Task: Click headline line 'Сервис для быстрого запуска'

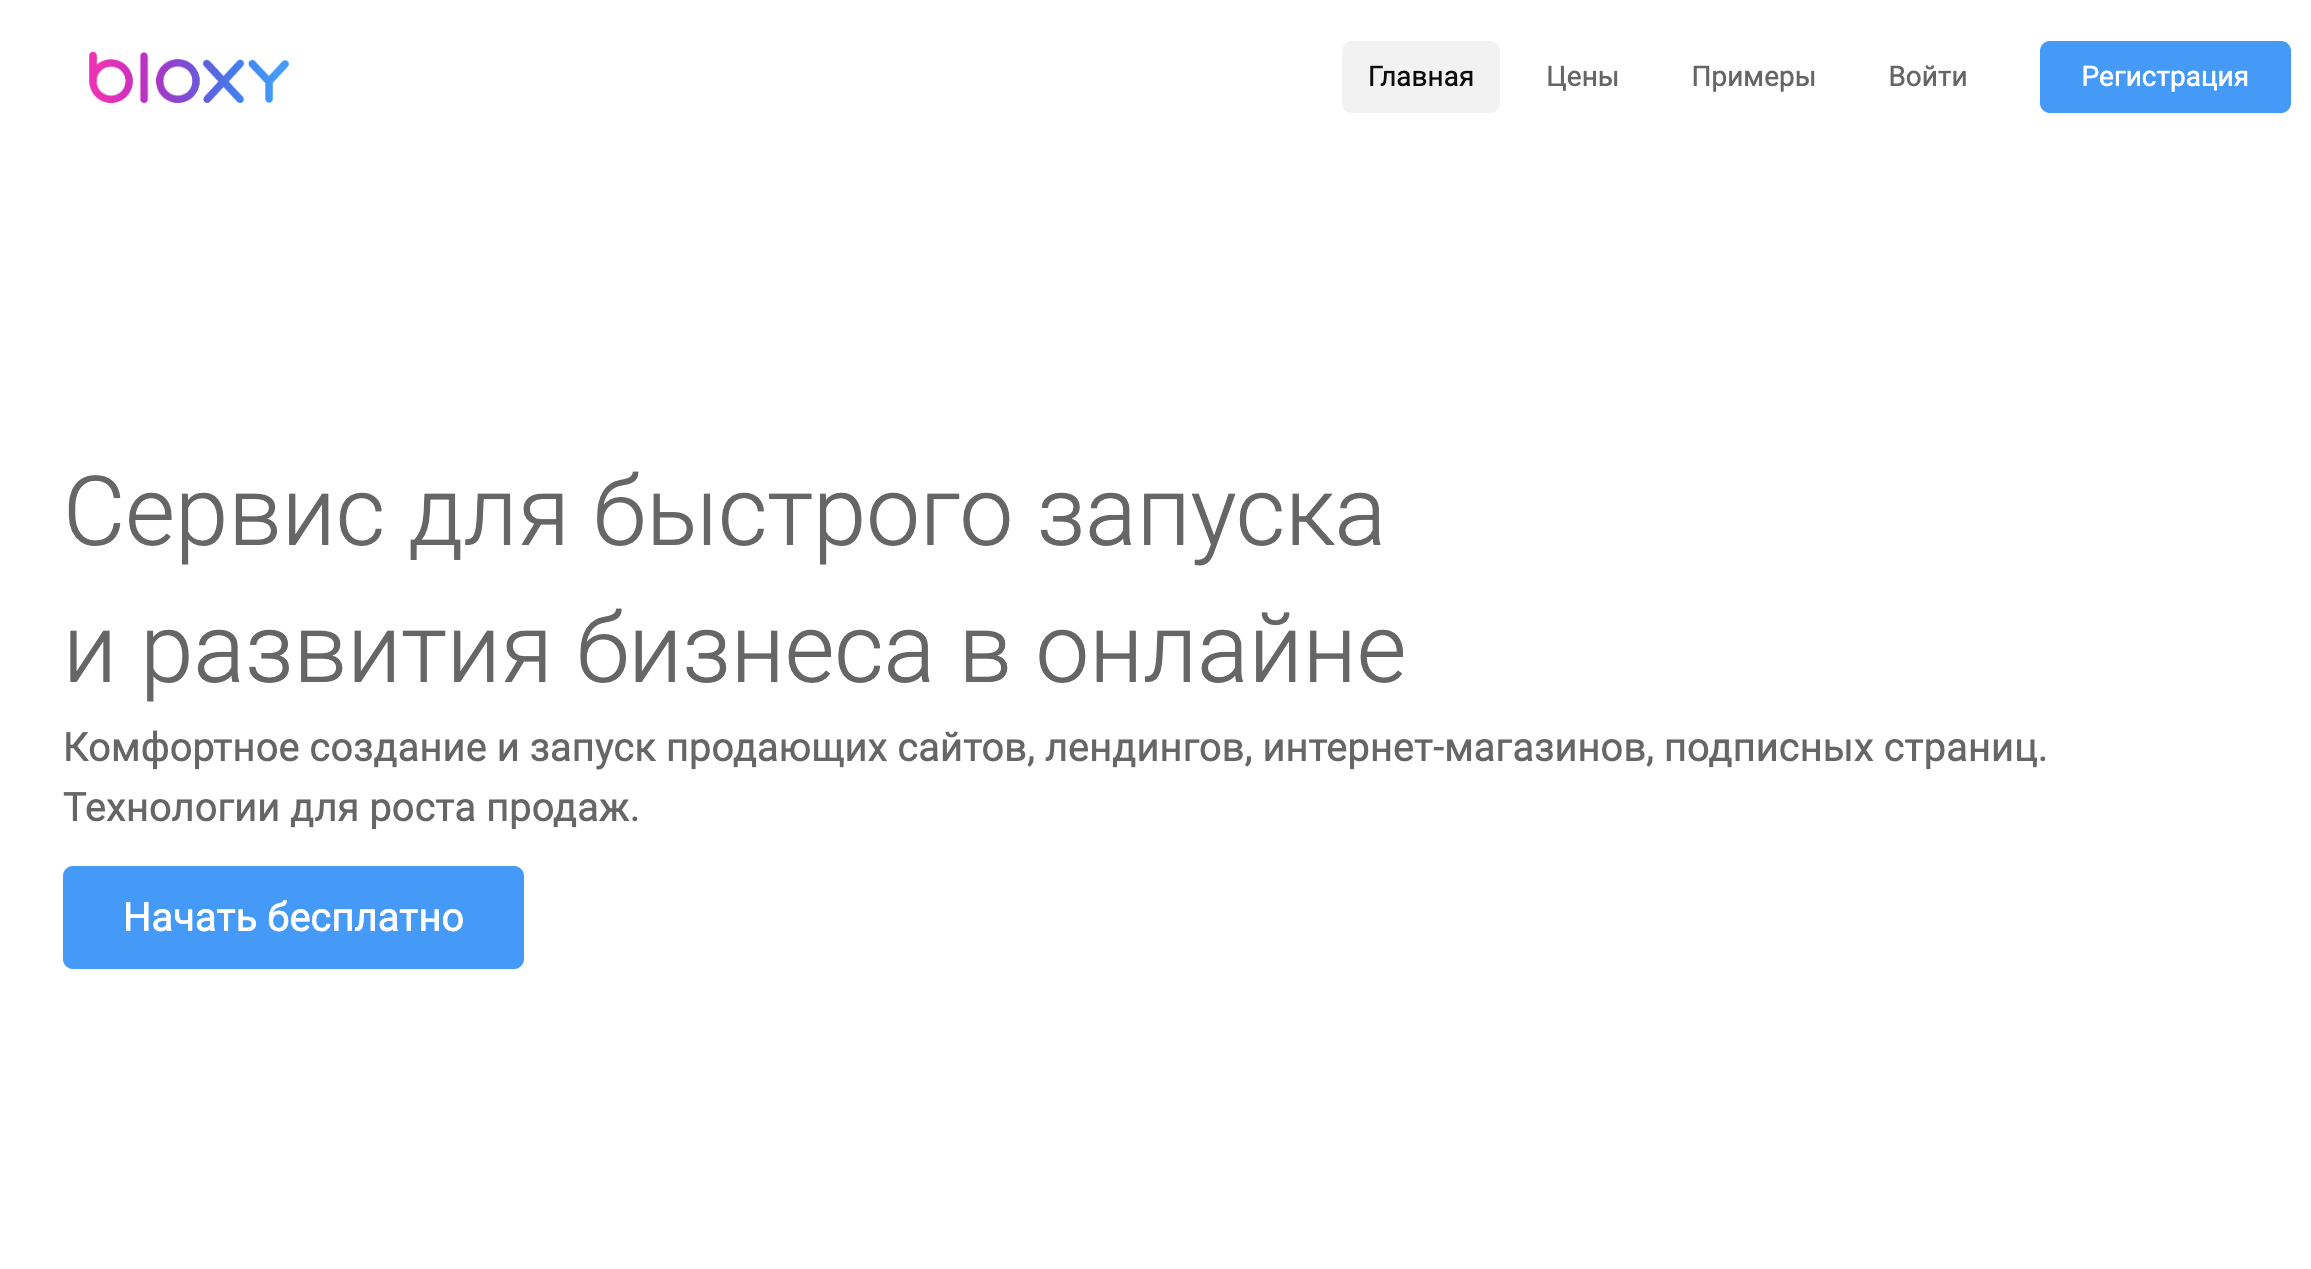Action: 723,514
